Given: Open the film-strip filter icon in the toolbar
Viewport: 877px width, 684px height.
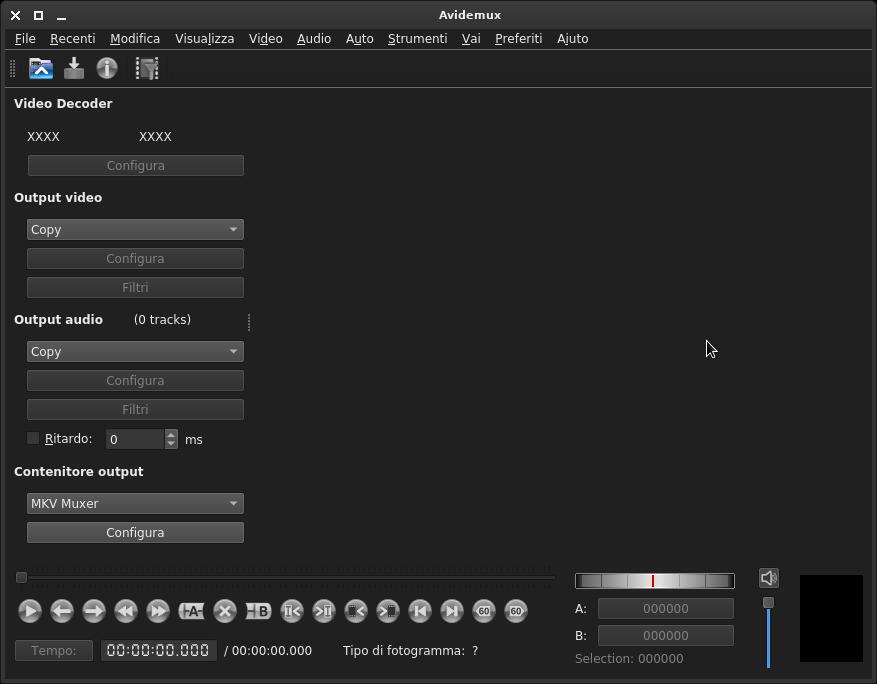Looking at the screenshot, I should click(x=147, y=68).
